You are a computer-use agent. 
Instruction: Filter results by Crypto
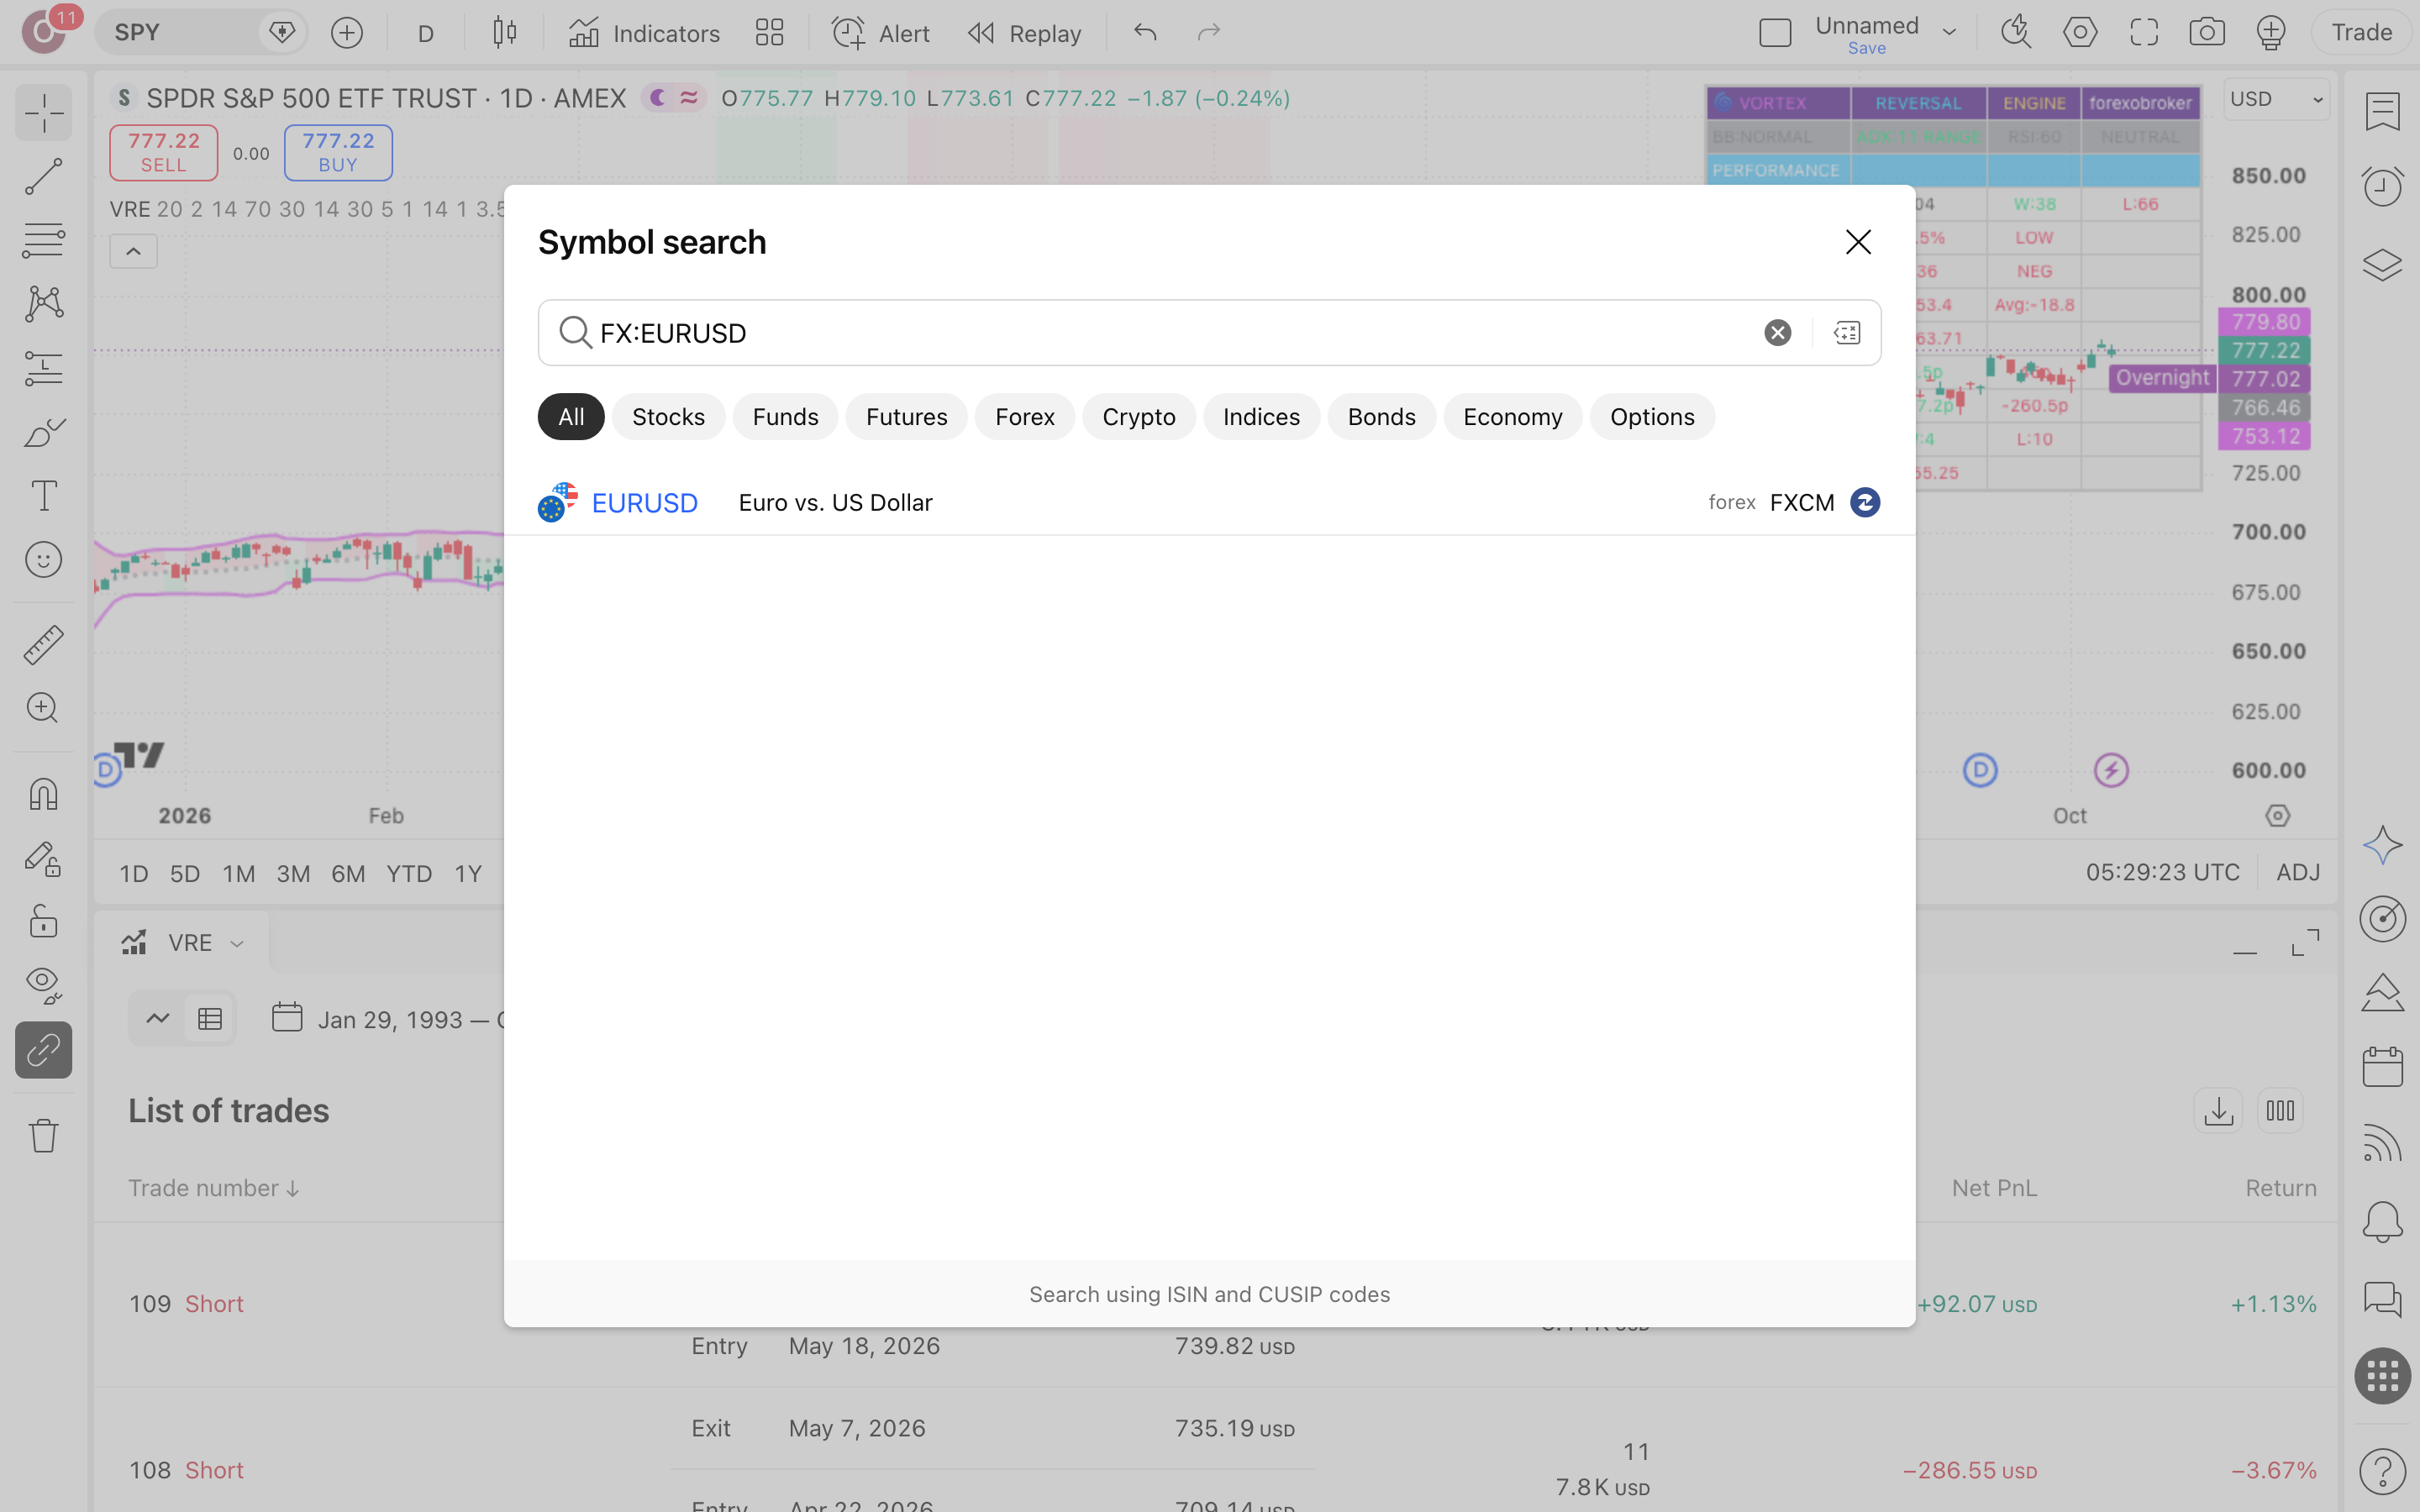coord(1138,417)
